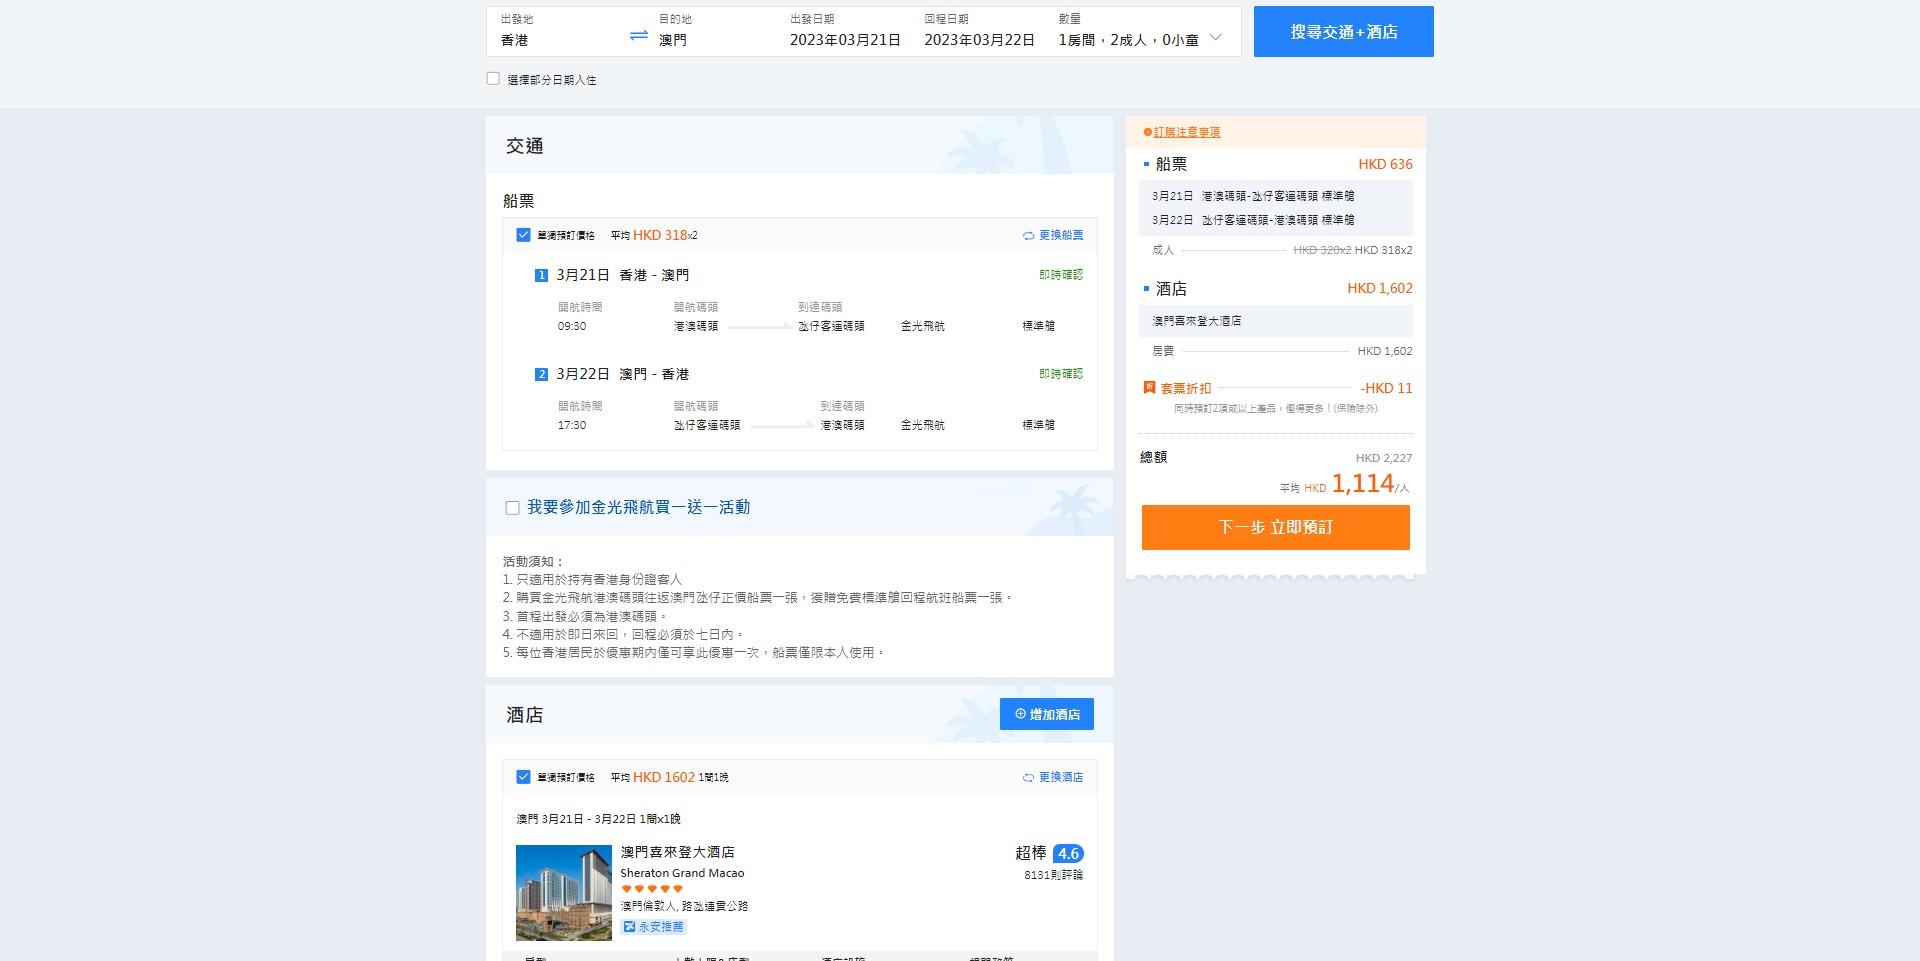Click the 搜尋交通+酒店 search button

click(x=1343, y=31)
